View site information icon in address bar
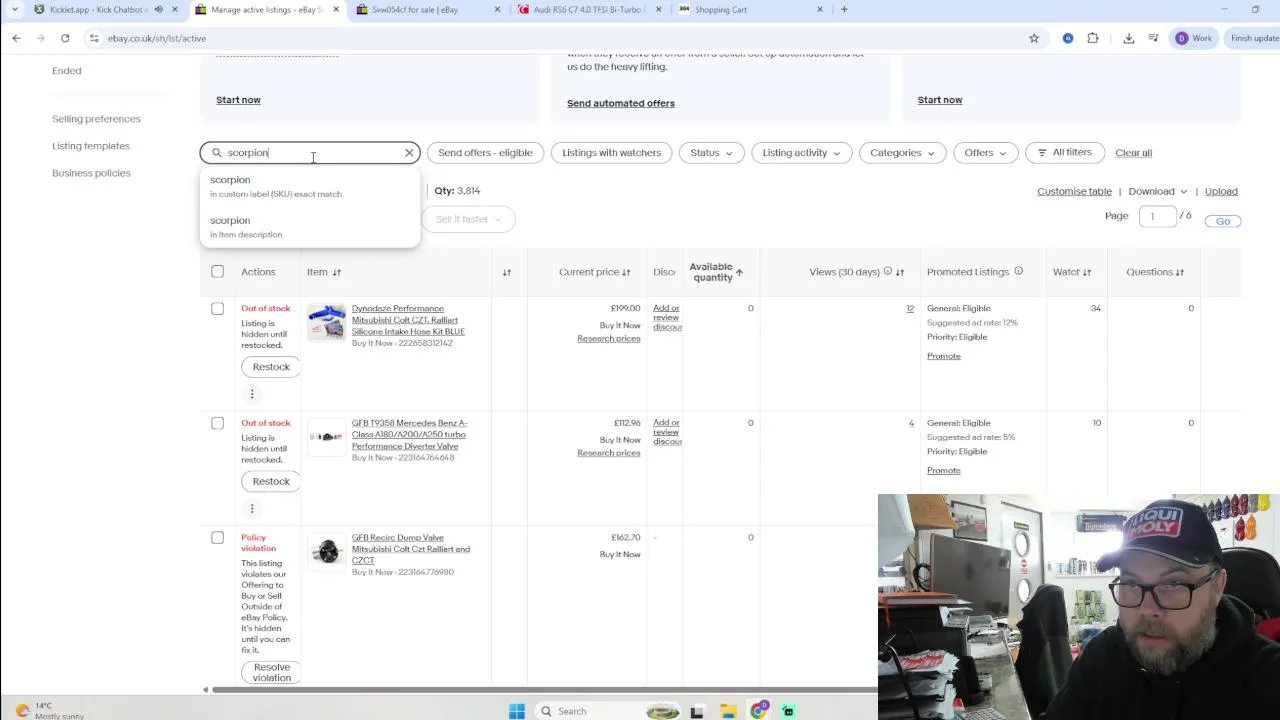This screenshot has height=720, width=1280. [94, 38]
